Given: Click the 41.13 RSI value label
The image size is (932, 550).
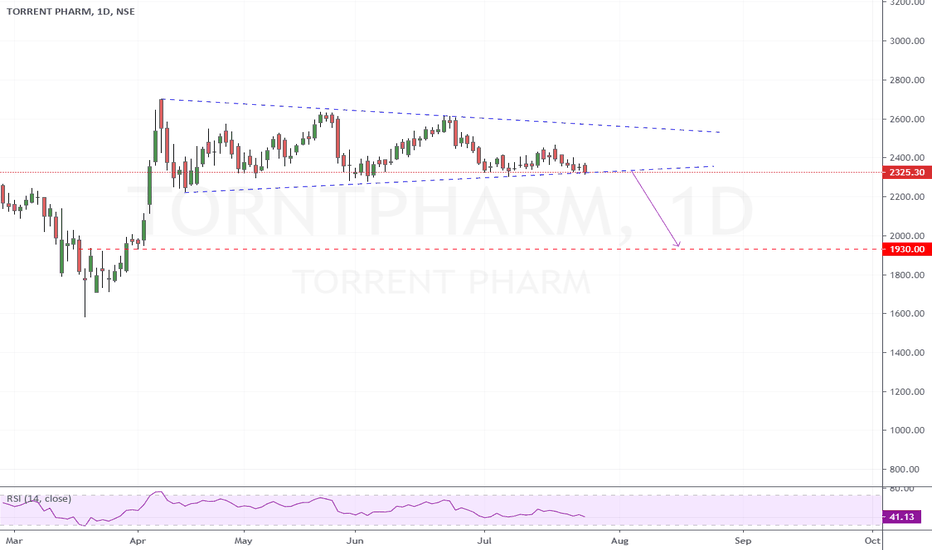Looking at the screenshot, I should 902,517.
